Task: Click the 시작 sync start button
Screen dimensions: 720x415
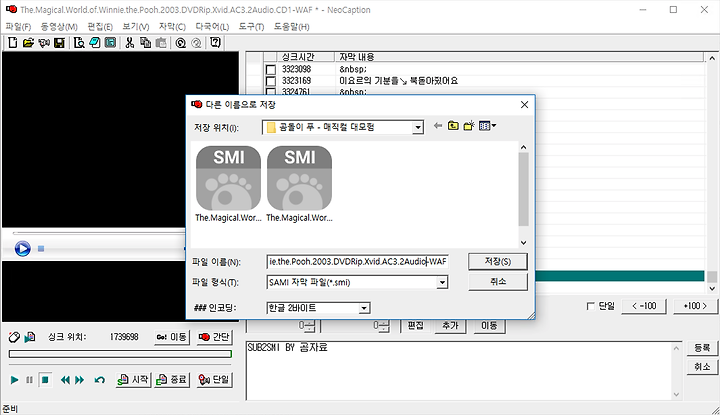Action: pyautogui.click(x=134, y=380)
